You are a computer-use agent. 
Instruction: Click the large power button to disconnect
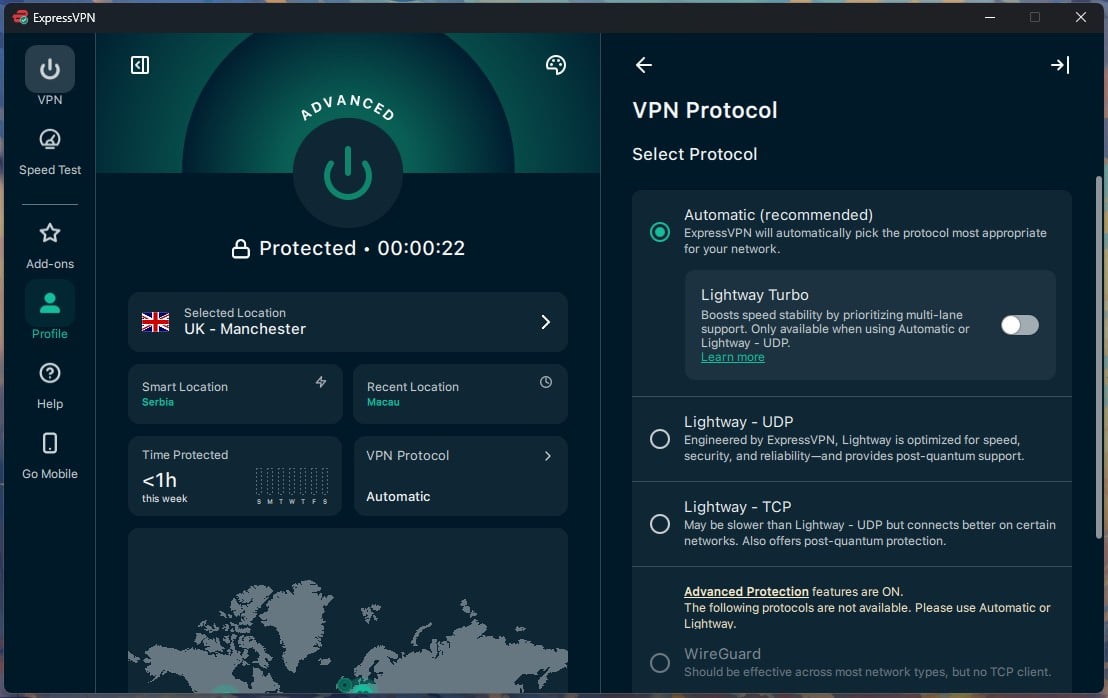348,173
